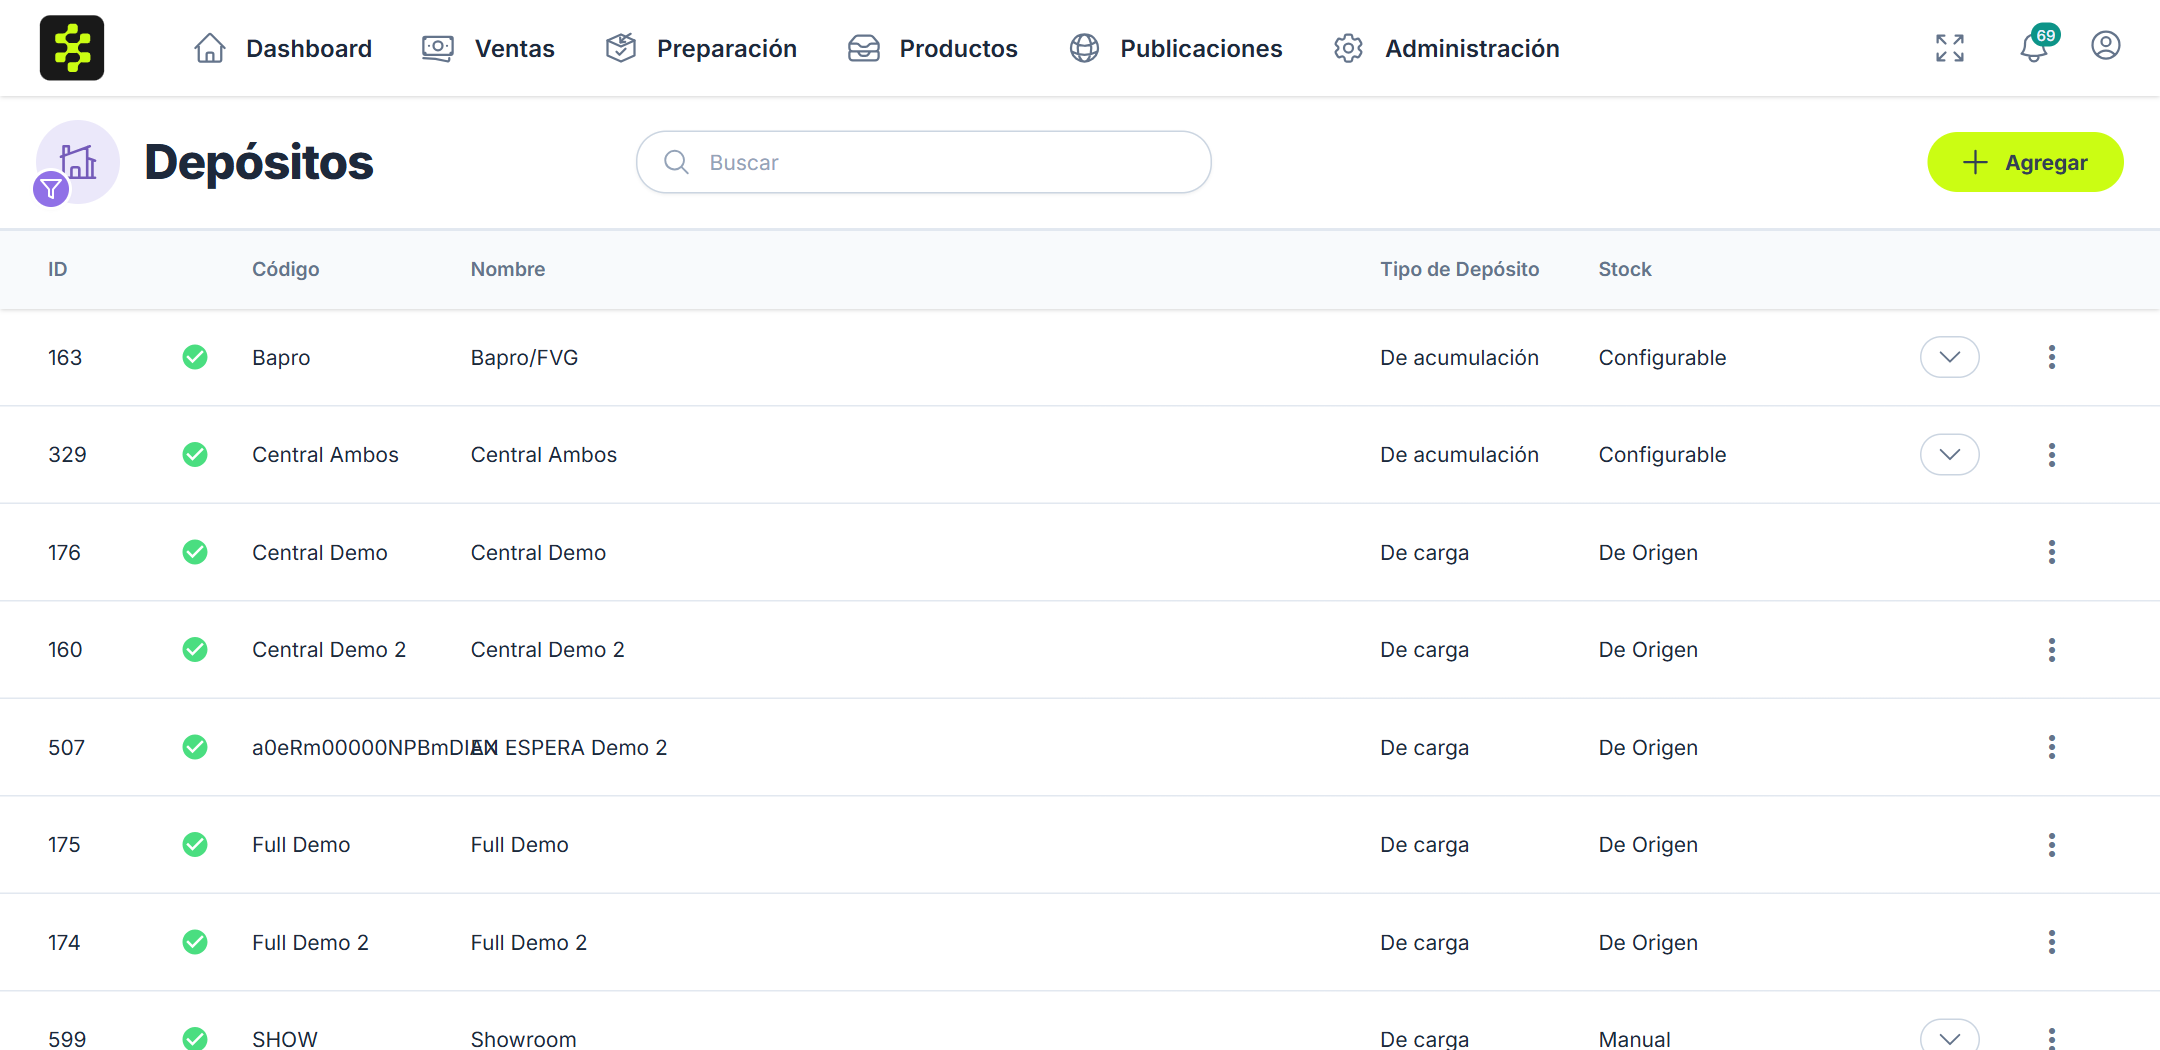Screen dimensions: 2160x1050
Task: Focus the Buscar search field
Action: pyautogui.click(x=924, y=162)
